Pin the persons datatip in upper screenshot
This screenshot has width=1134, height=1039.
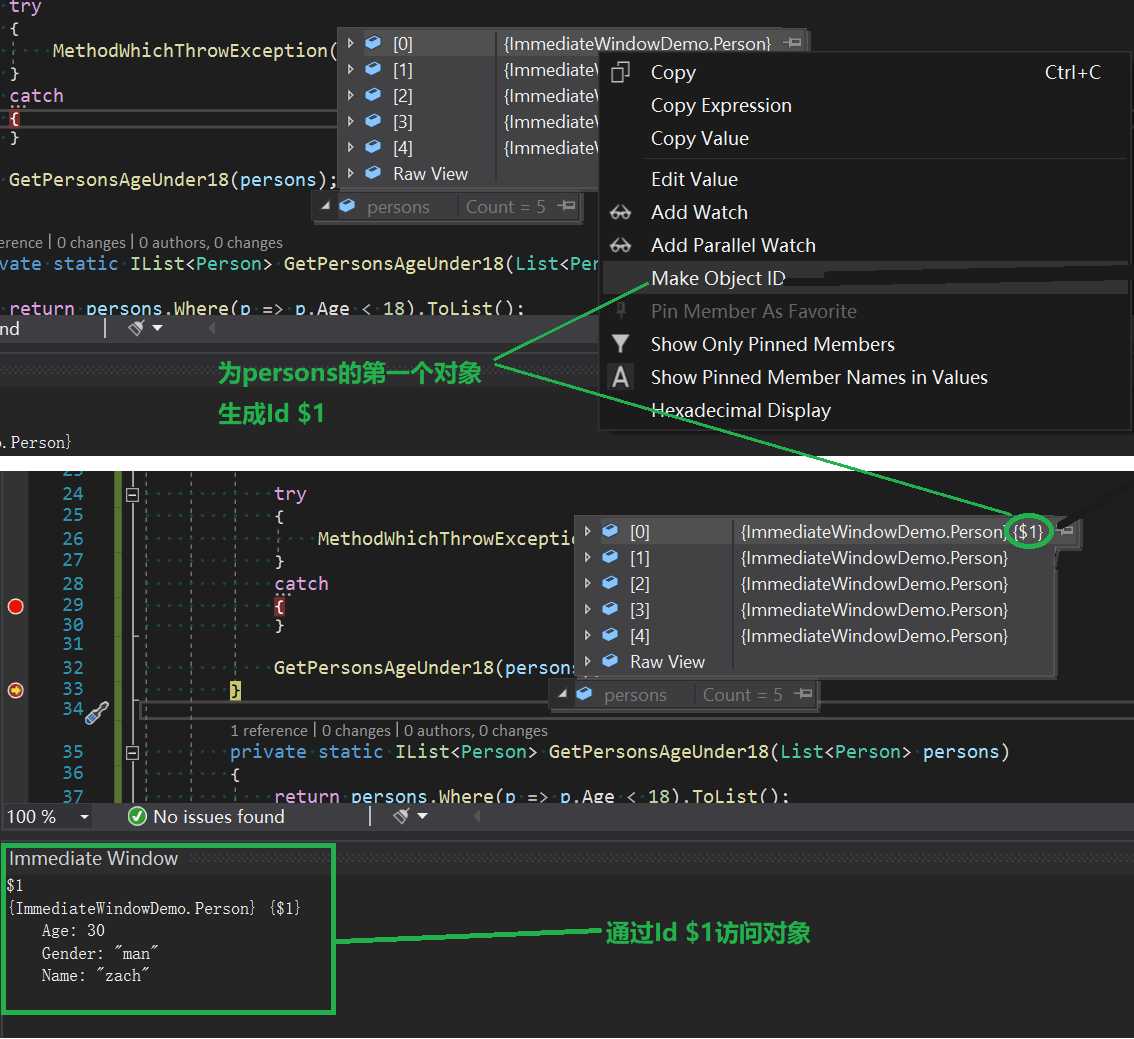click(566, 206)
